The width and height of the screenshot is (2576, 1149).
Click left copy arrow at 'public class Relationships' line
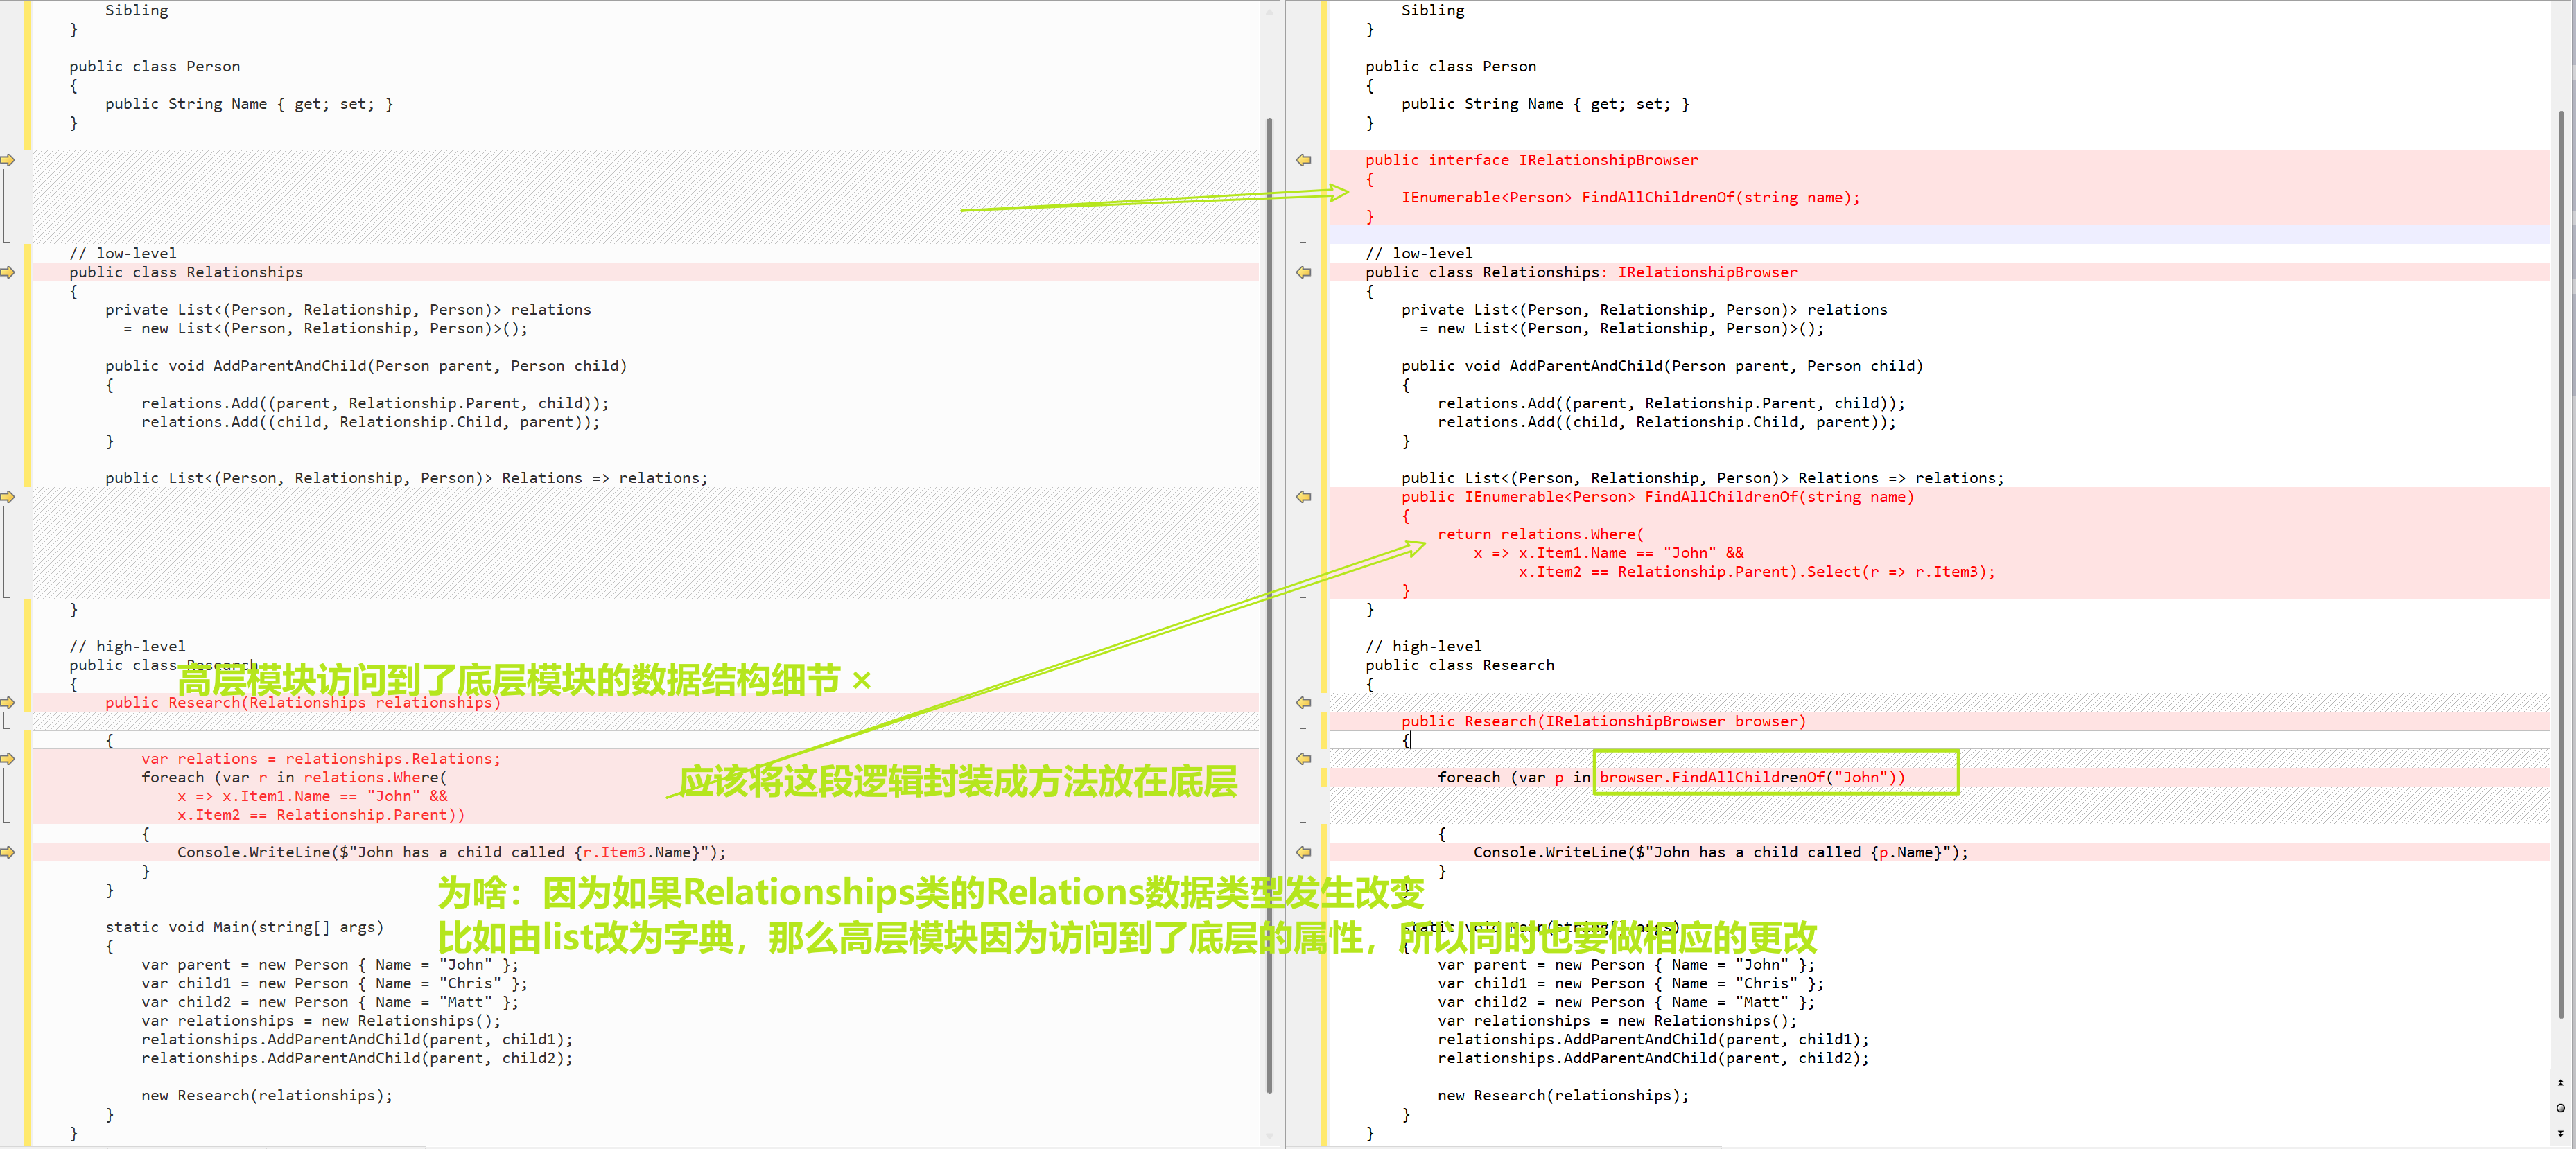pyautogui.click(x=8, y=272)
